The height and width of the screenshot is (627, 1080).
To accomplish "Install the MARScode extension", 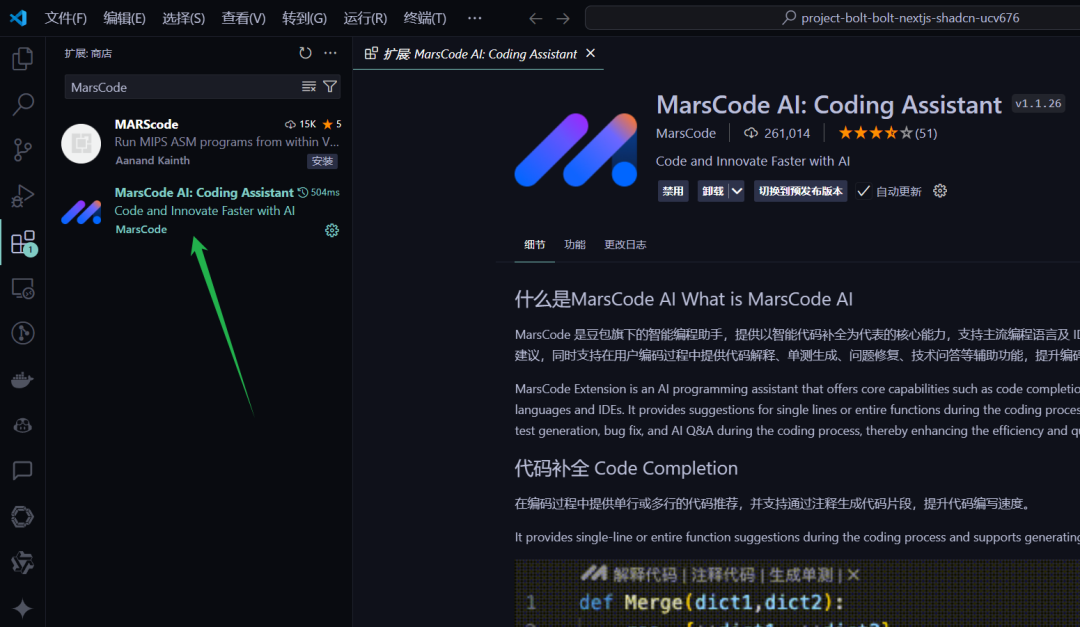I will tap(322, 161).
